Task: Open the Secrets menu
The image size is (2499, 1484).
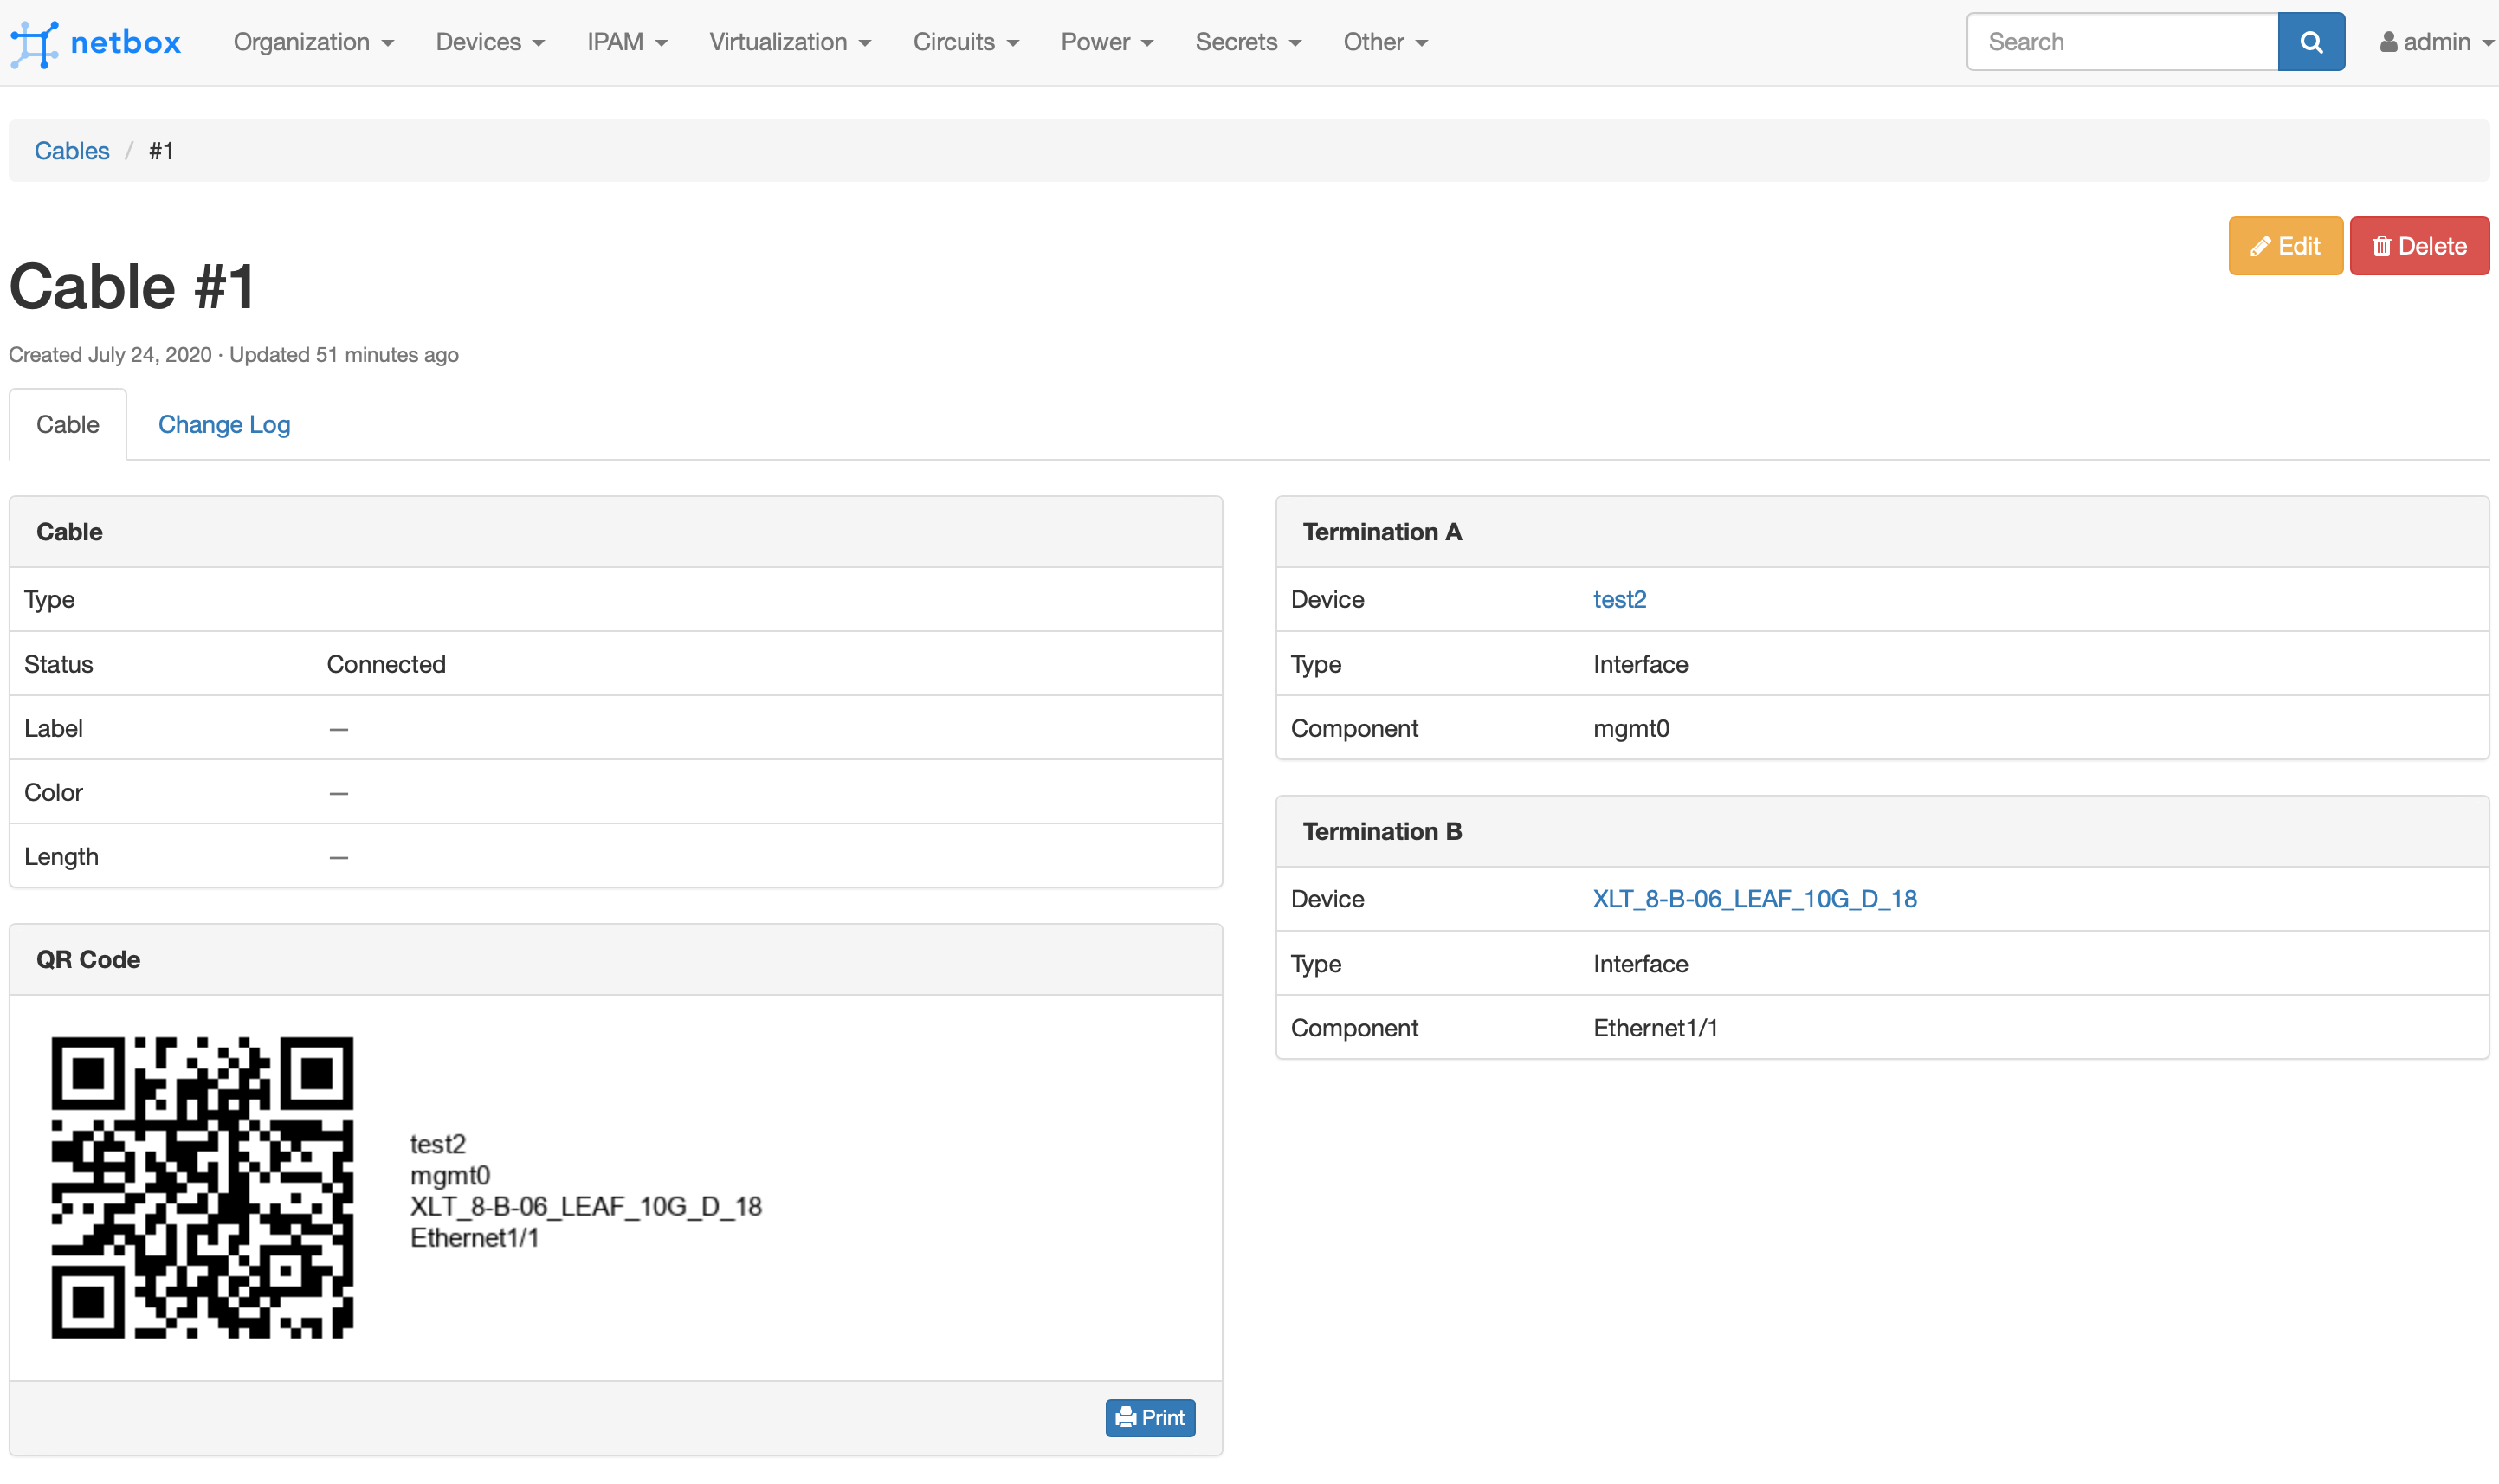Action: click(1247, 42)
